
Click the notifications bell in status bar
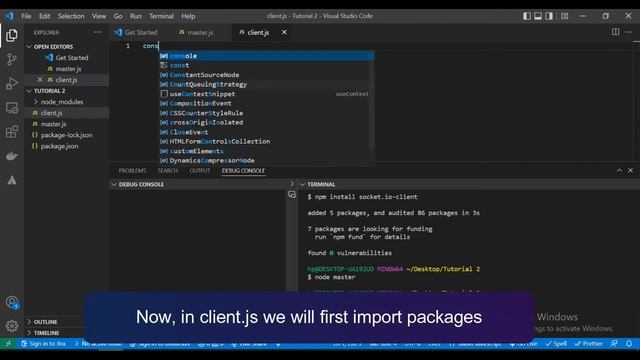(629, 344)
